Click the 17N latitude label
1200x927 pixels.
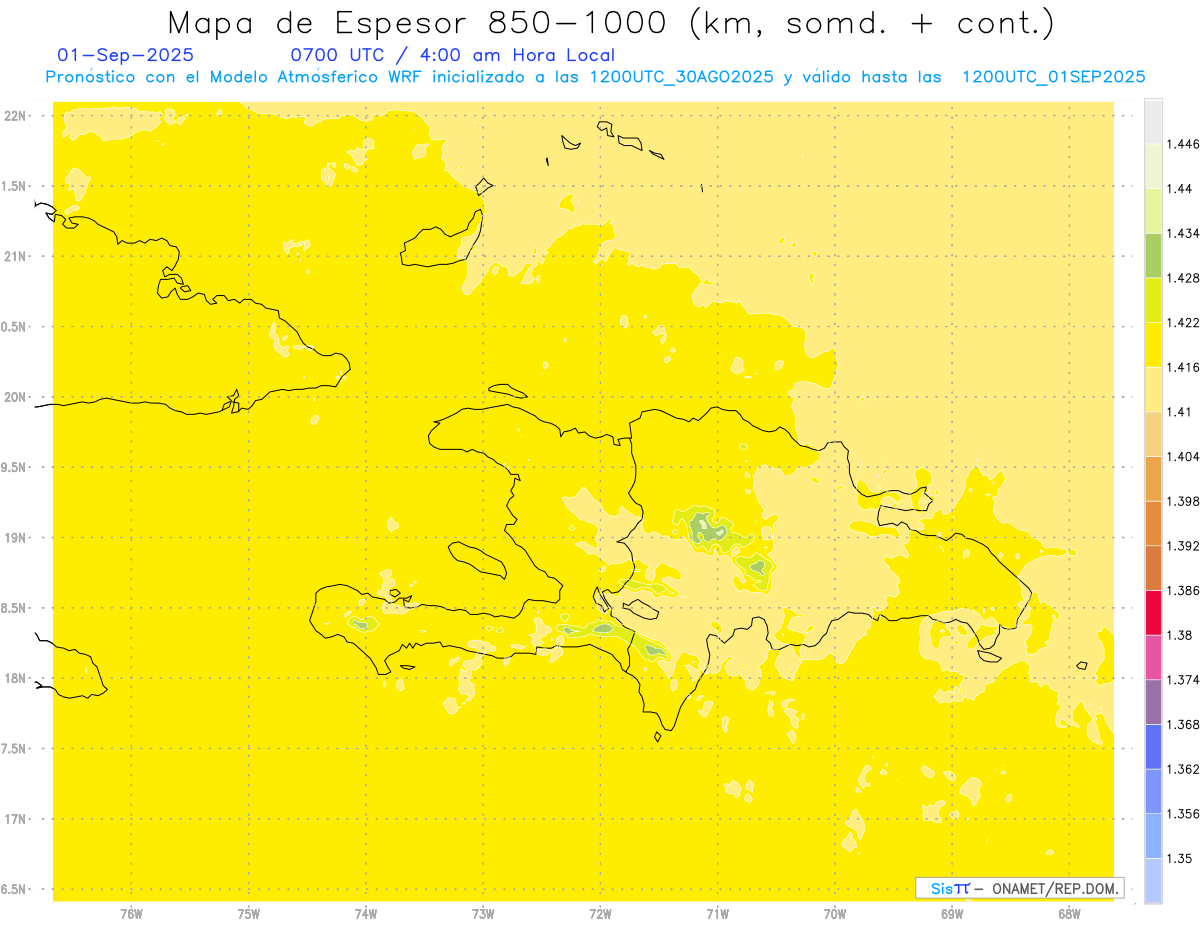pos(16,819)
